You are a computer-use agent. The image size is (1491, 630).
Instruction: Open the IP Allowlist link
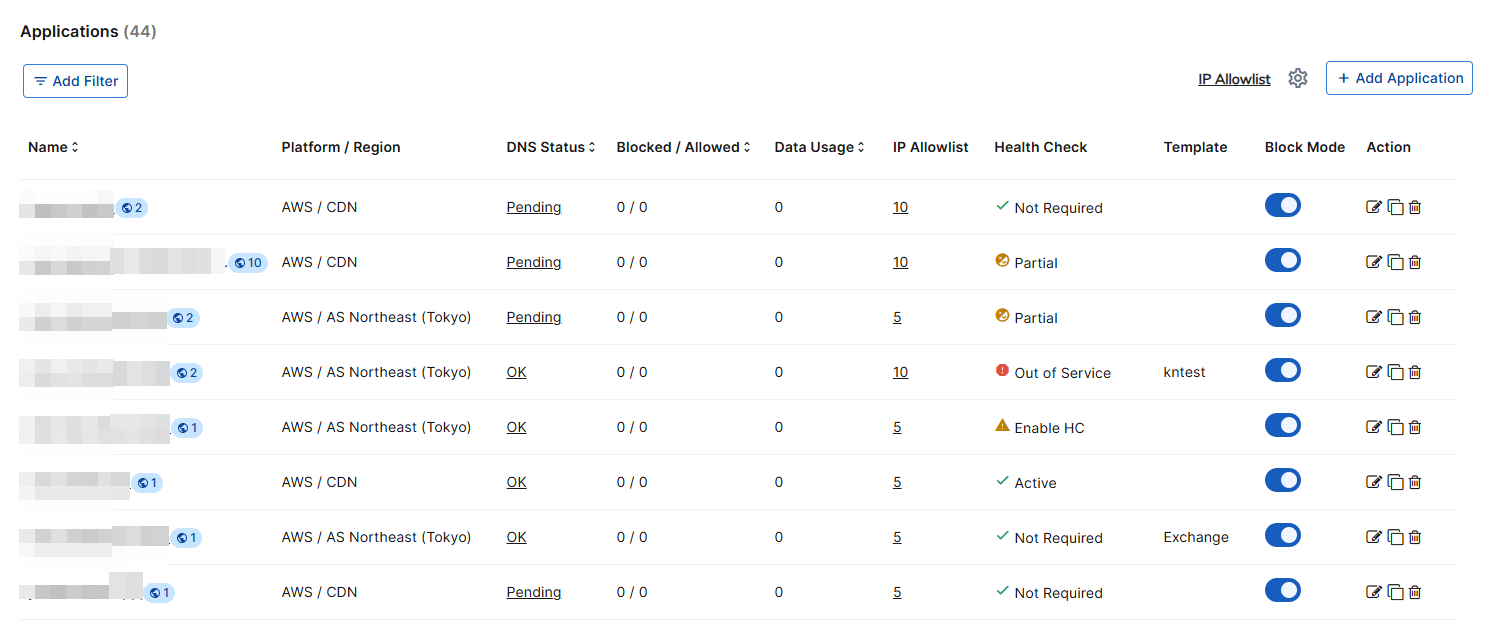pos(1234,78)
